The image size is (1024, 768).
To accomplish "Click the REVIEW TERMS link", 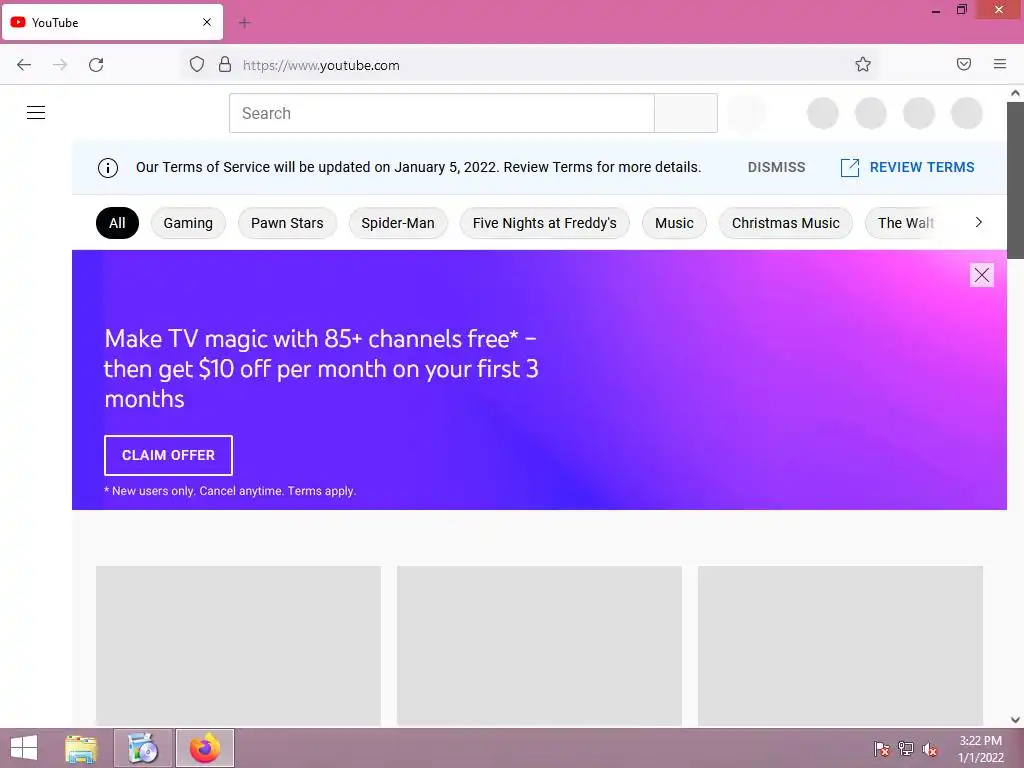I will point(922,167).
